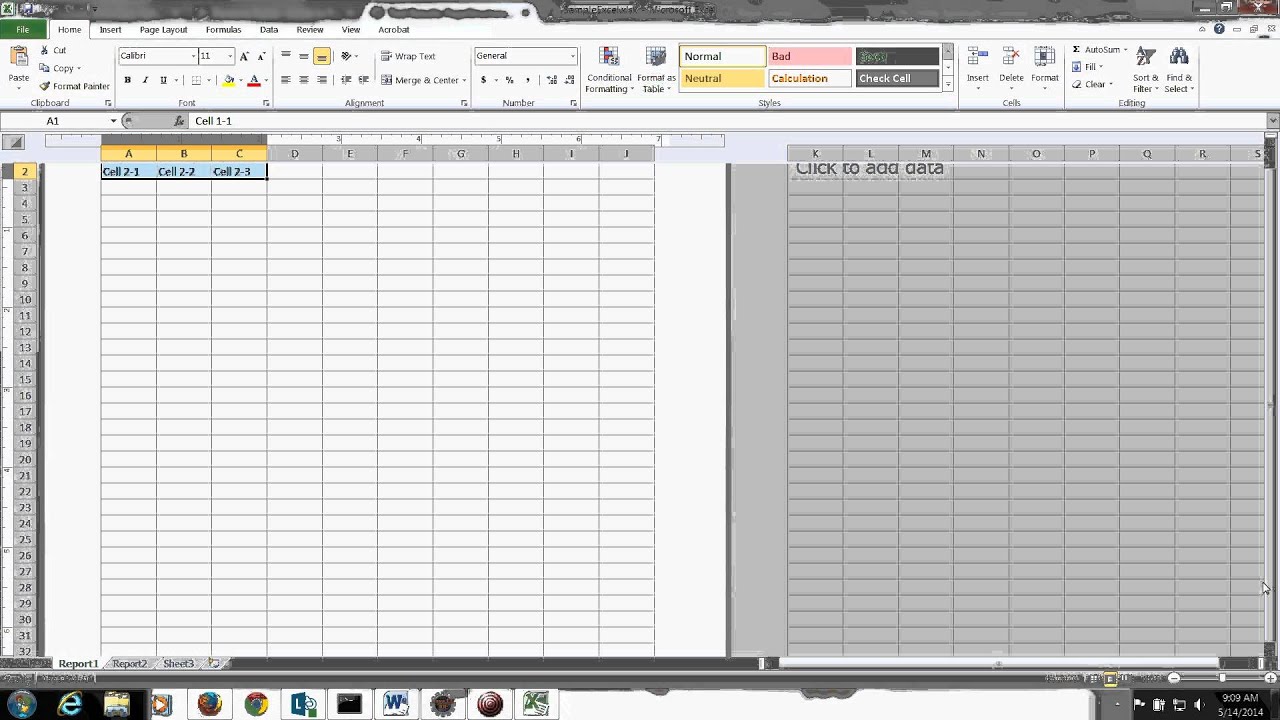The height and width of the screenshot is (720, 1280).
Task: Open Format as Table gallery
Action: coord(656,70)
